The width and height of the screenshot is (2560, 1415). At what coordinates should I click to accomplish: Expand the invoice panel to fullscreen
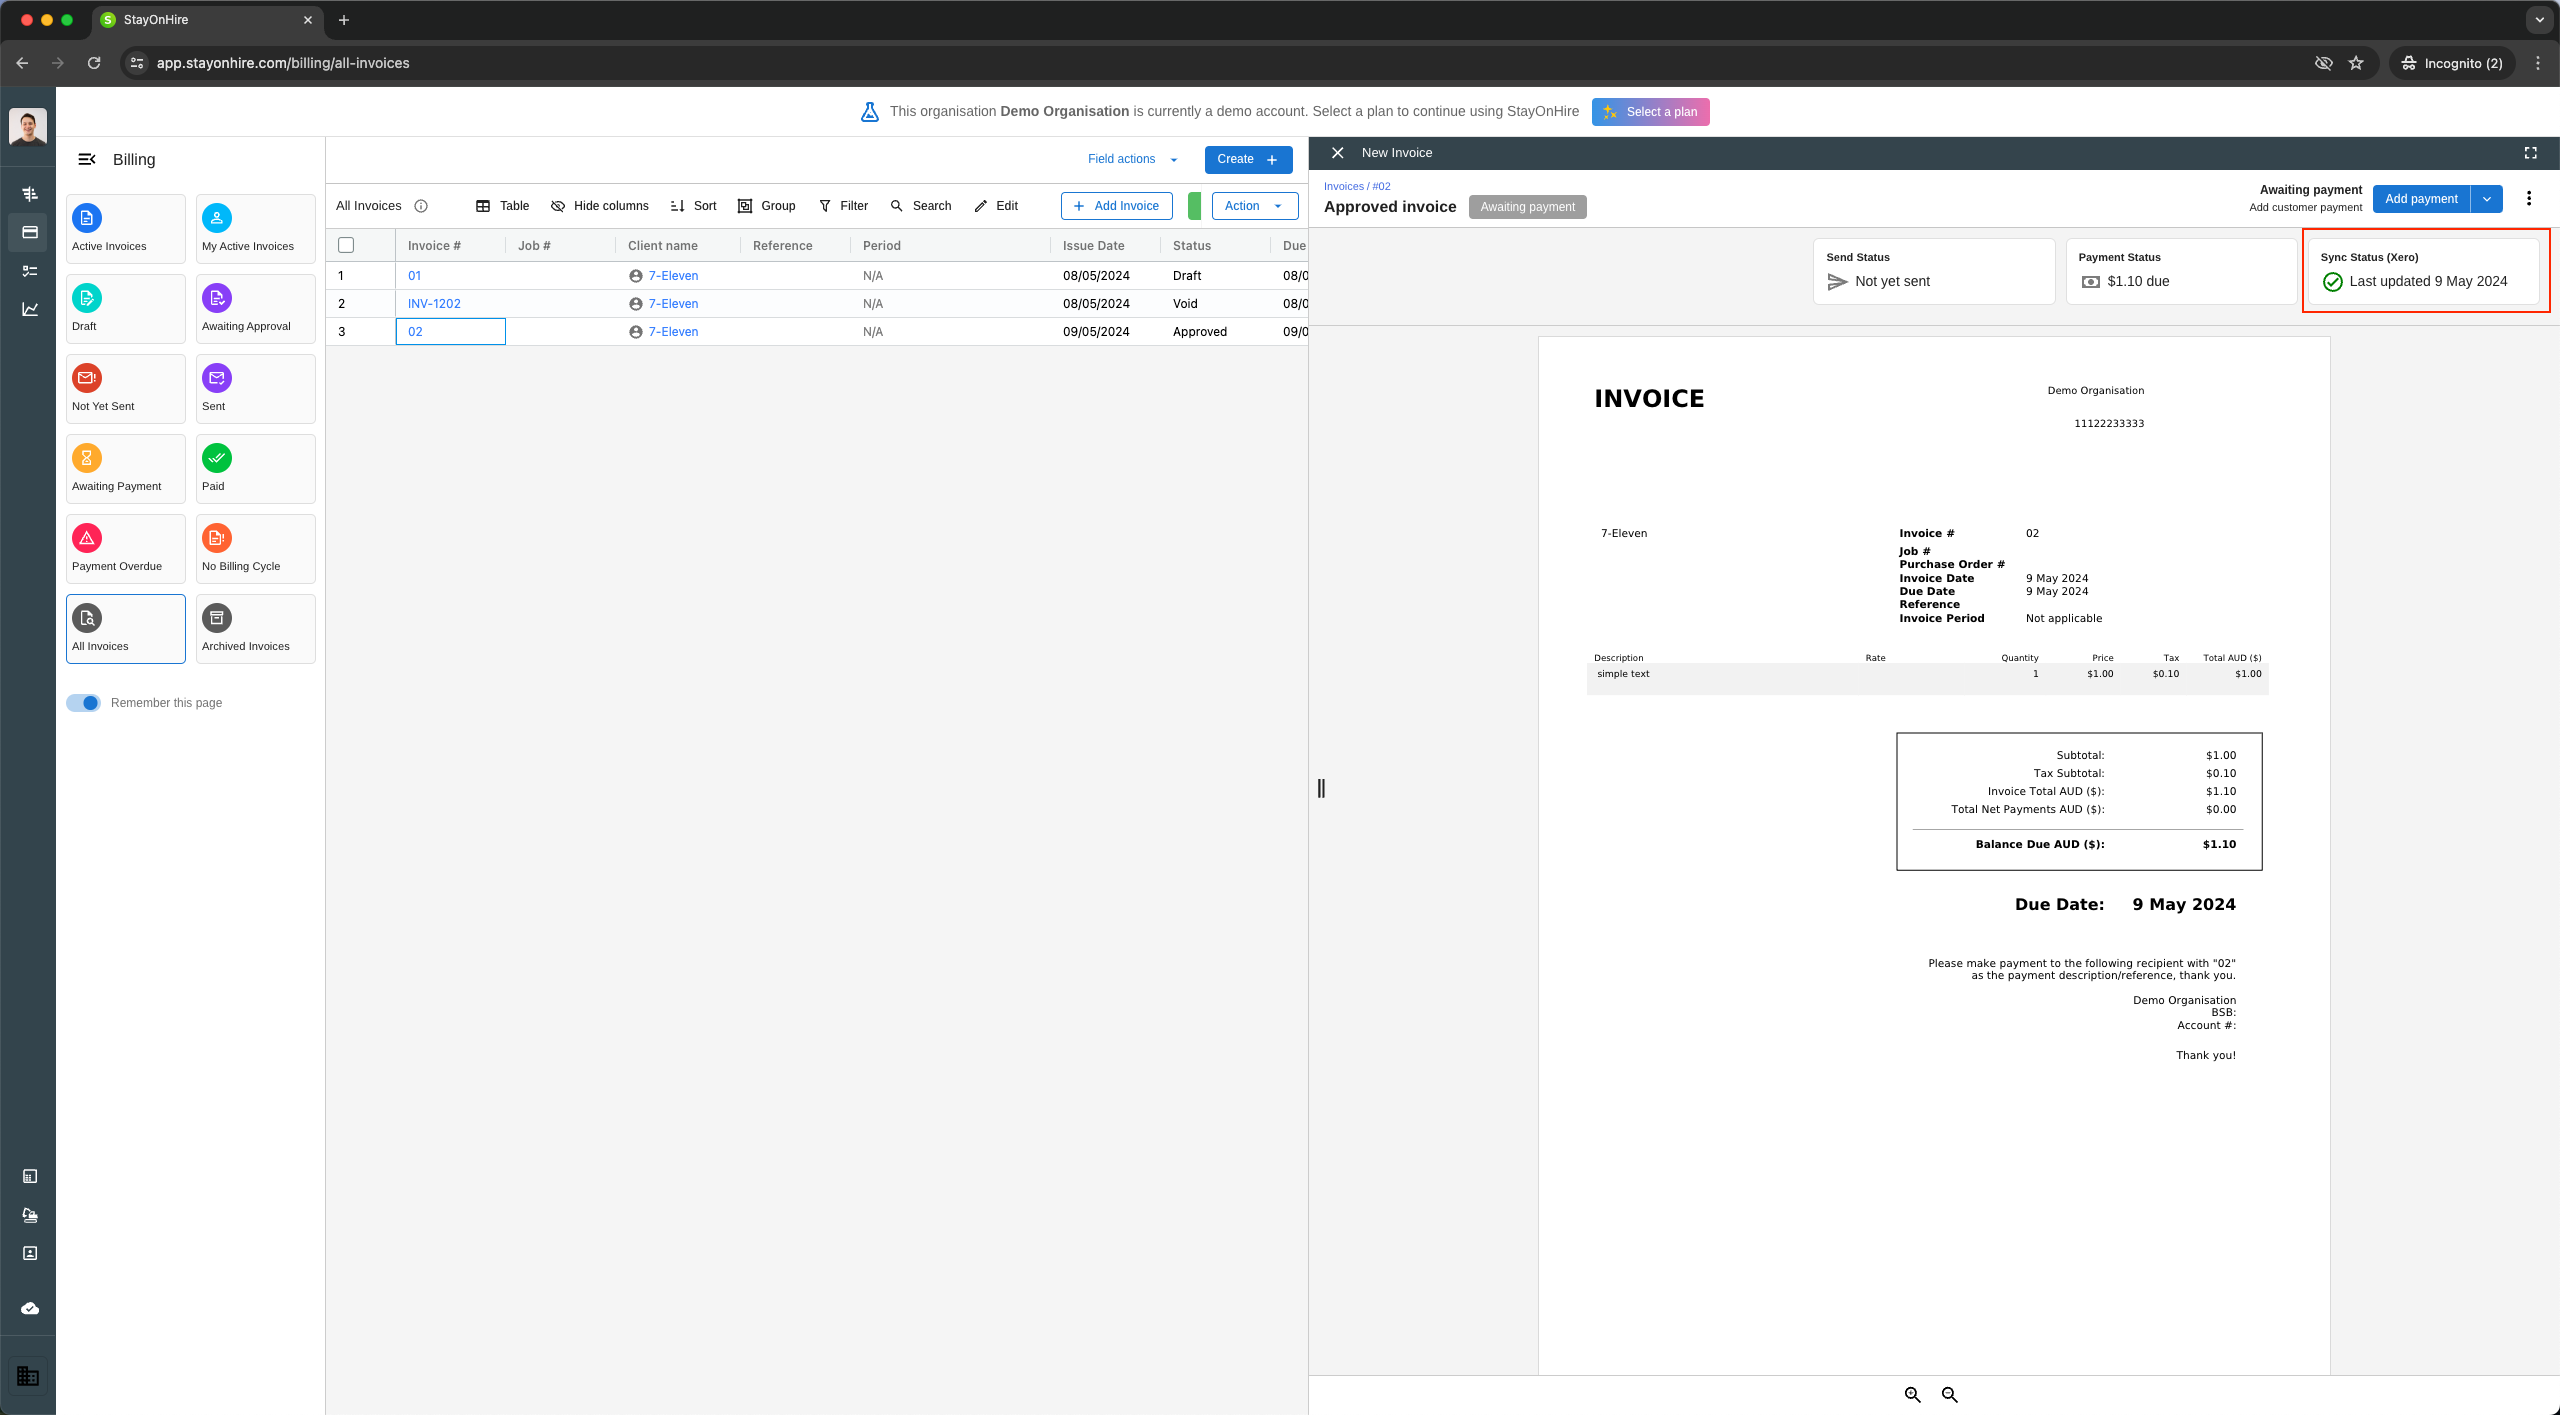click(2530, 153)
